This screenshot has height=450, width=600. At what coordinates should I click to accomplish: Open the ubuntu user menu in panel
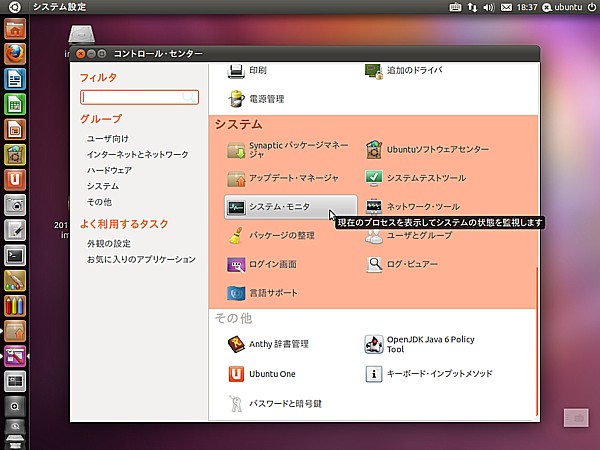pyautogui.click(x=562, y=7)
